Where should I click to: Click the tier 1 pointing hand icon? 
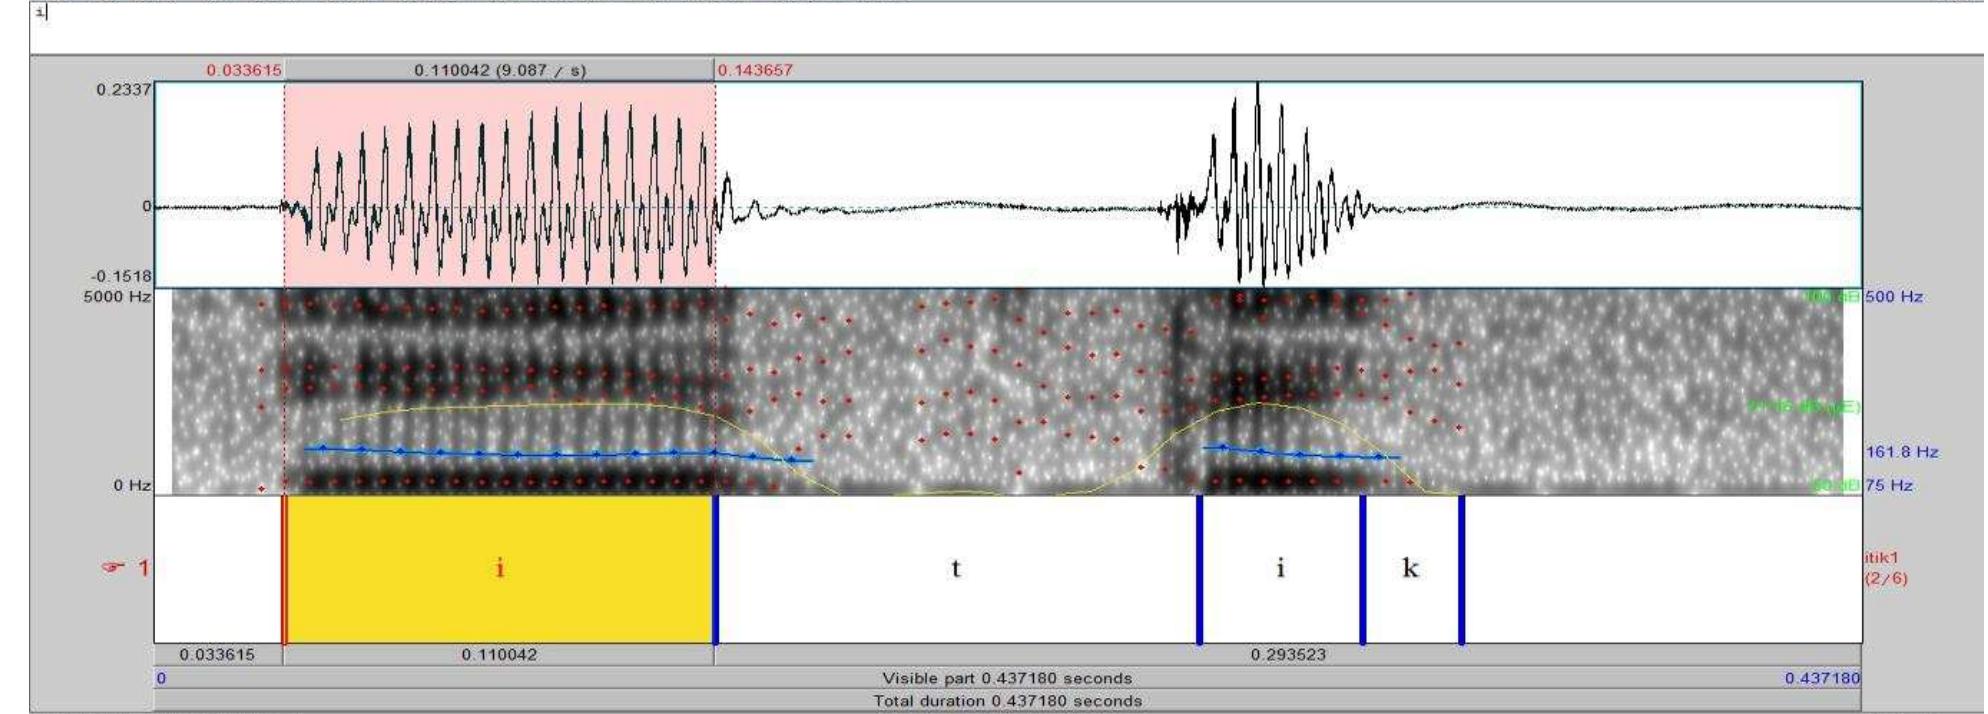(x=113, y=568)
